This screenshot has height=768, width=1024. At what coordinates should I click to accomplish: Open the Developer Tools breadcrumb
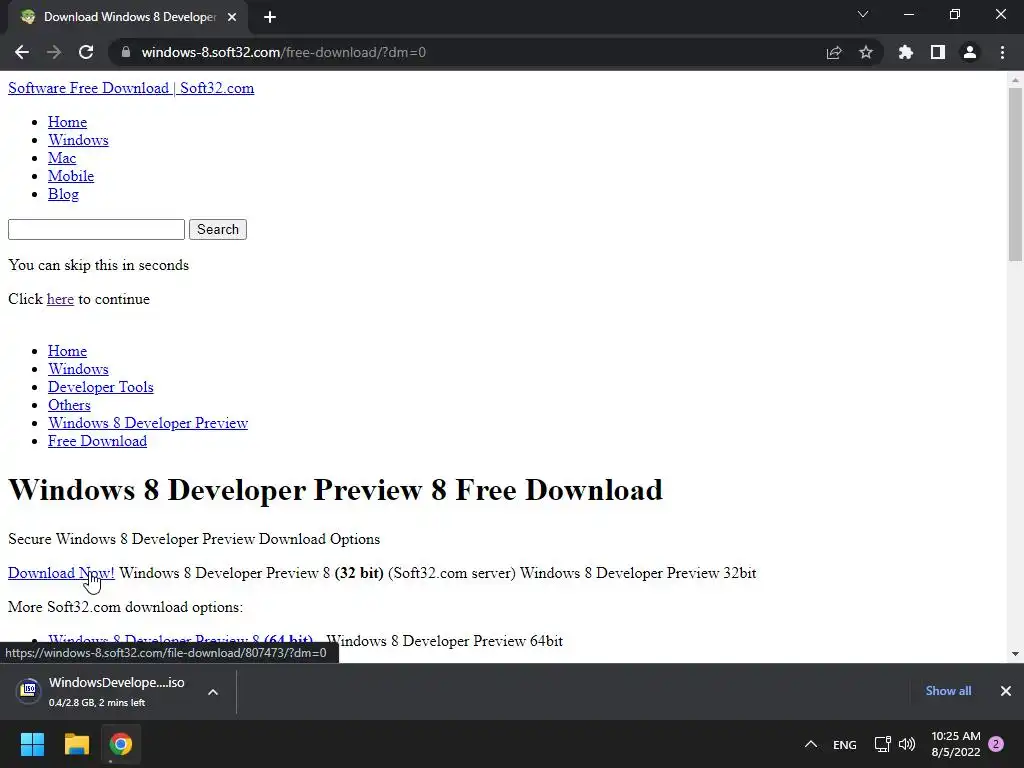point(101,387)
